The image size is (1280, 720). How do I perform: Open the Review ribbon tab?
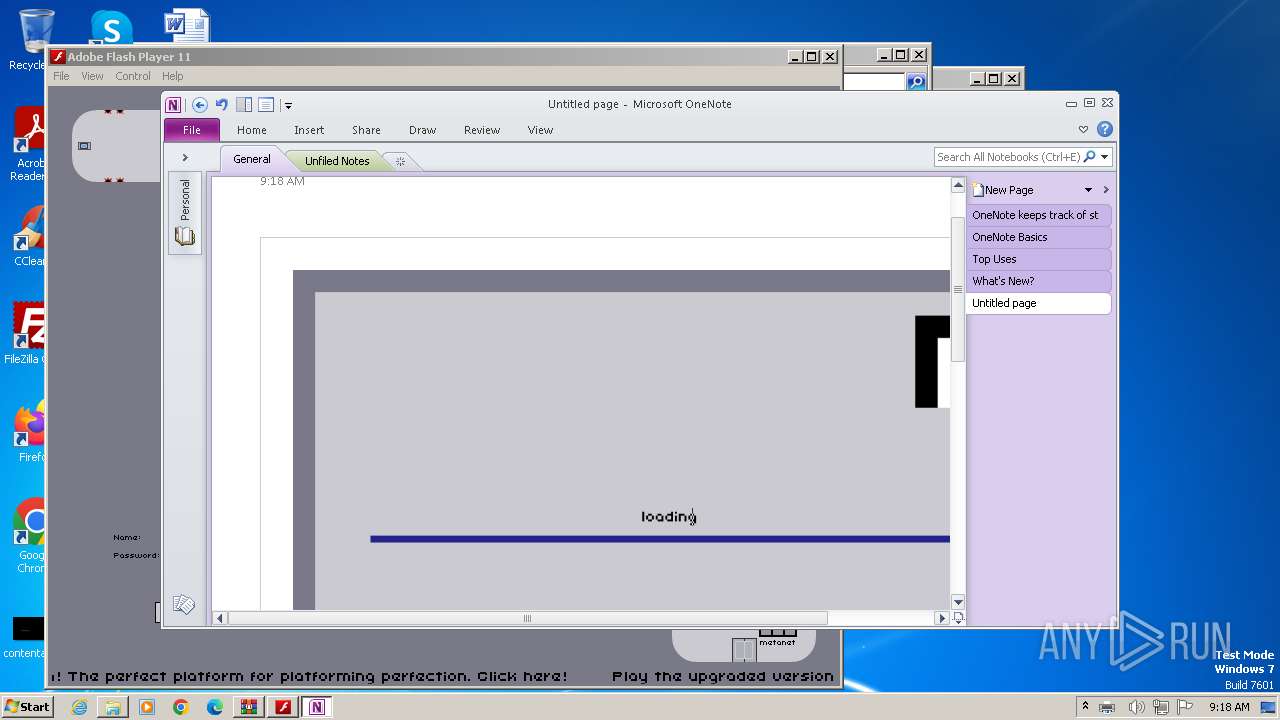point(482,130)
